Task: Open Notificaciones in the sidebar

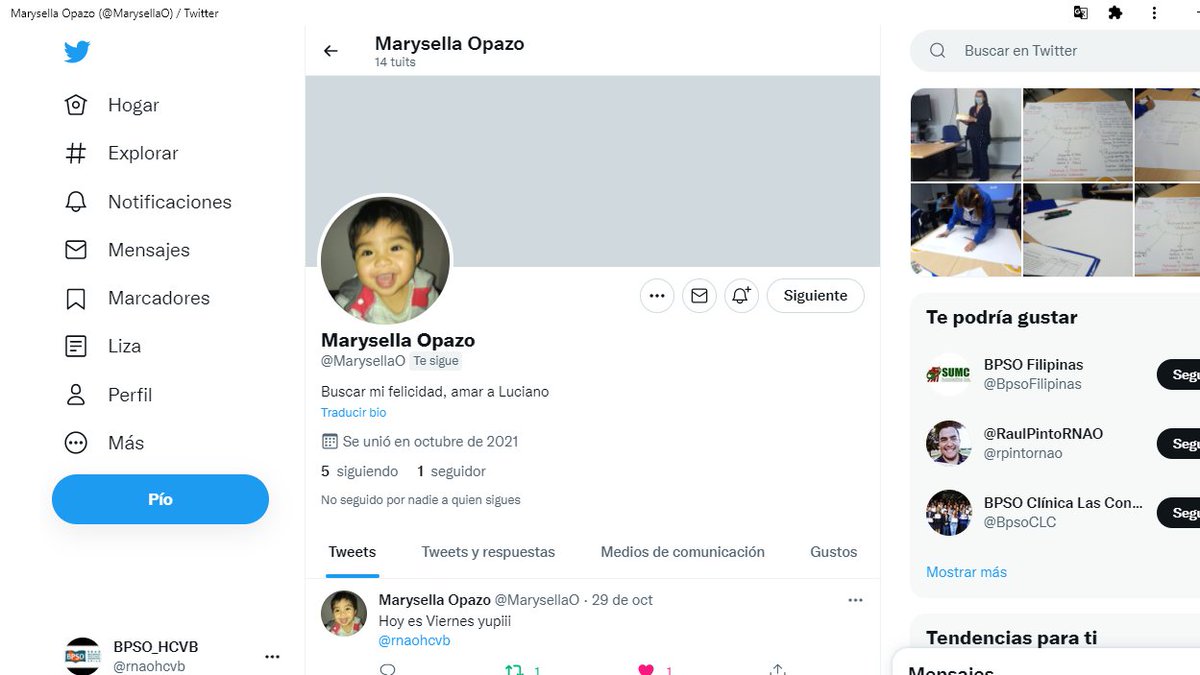Action: [x=148, y=202]
